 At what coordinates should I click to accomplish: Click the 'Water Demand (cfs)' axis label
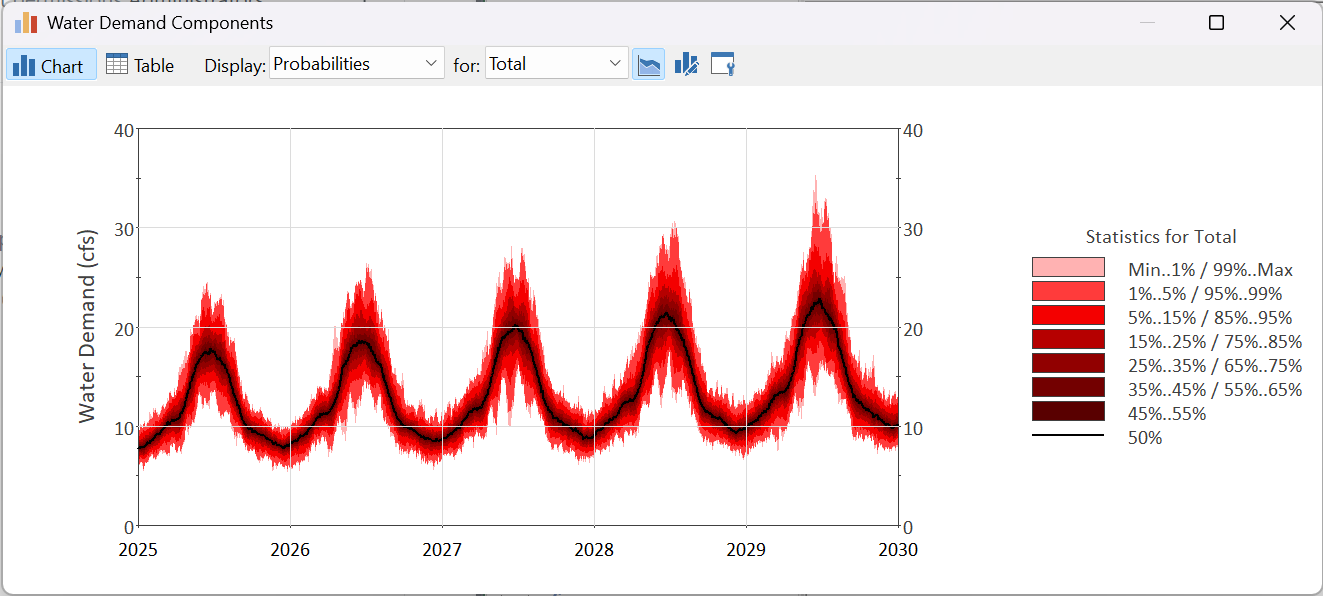coord(88,326)
